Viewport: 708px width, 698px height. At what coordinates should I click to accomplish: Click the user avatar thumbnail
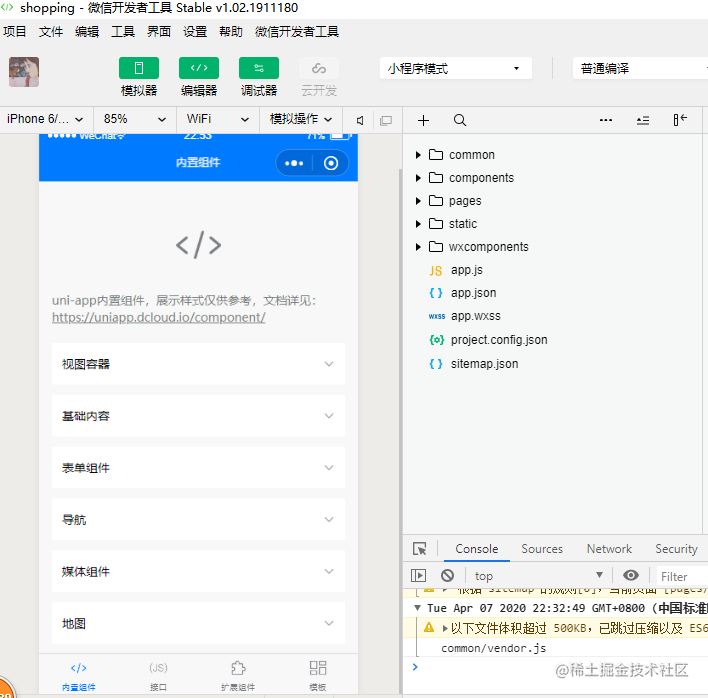24,72
